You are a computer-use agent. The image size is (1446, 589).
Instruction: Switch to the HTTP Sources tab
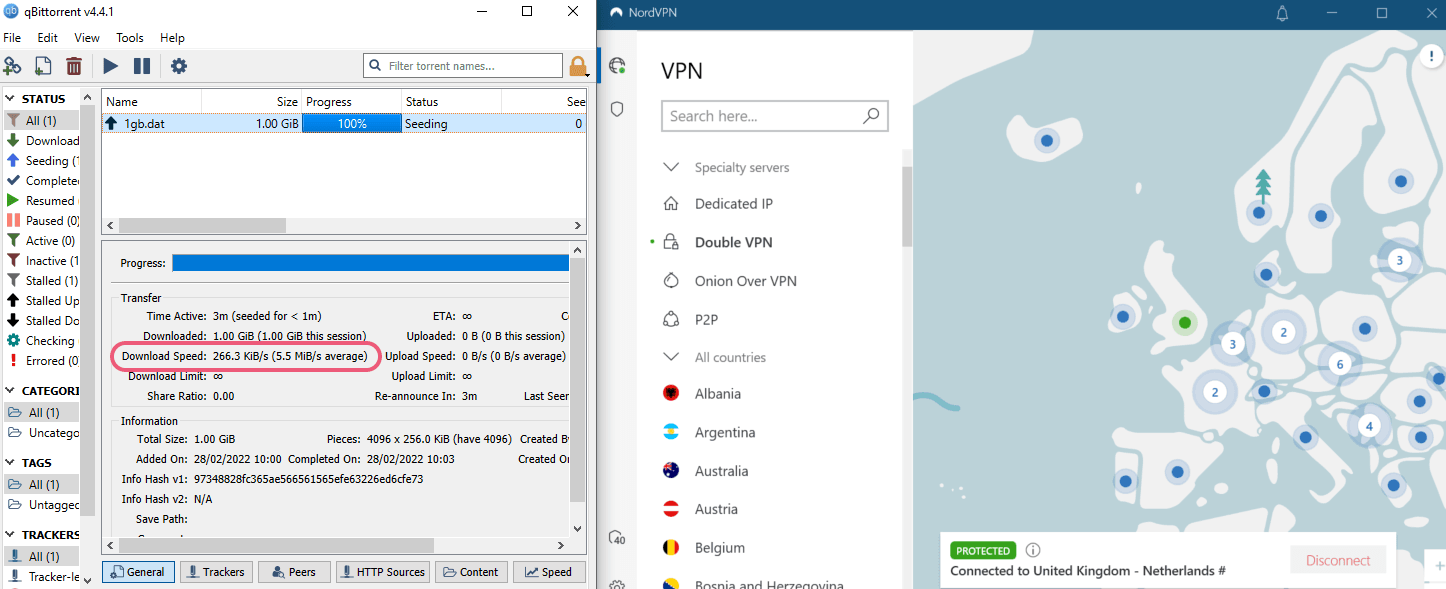pos(382,572)
